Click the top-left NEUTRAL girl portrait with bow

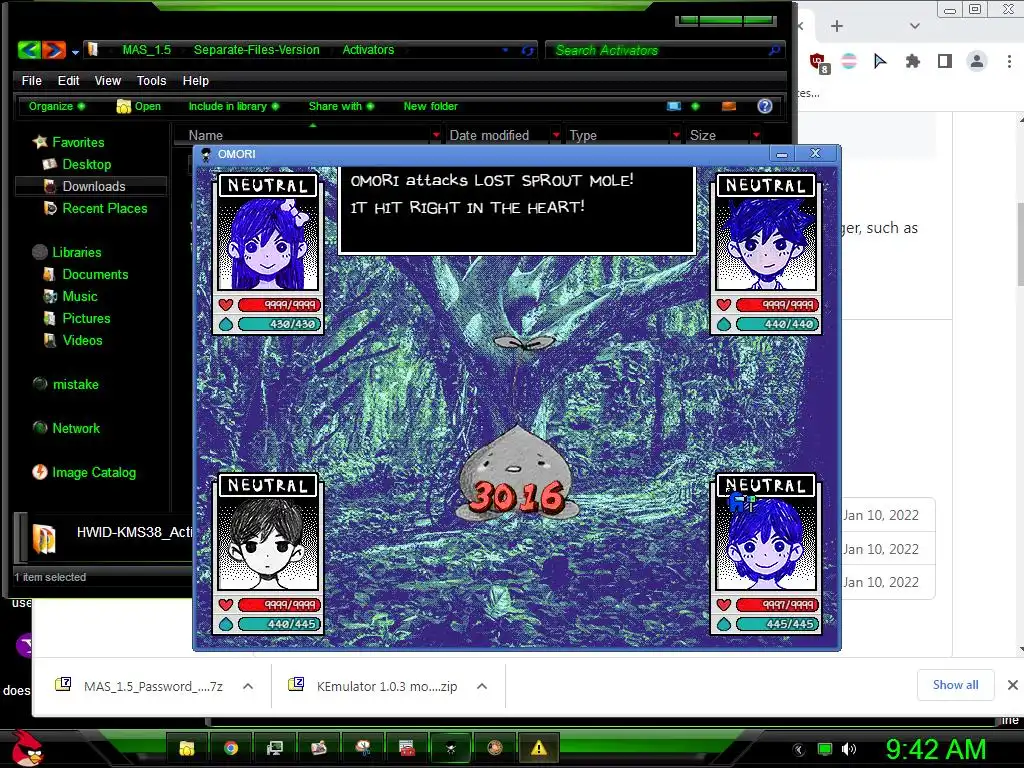pos(268,245)
